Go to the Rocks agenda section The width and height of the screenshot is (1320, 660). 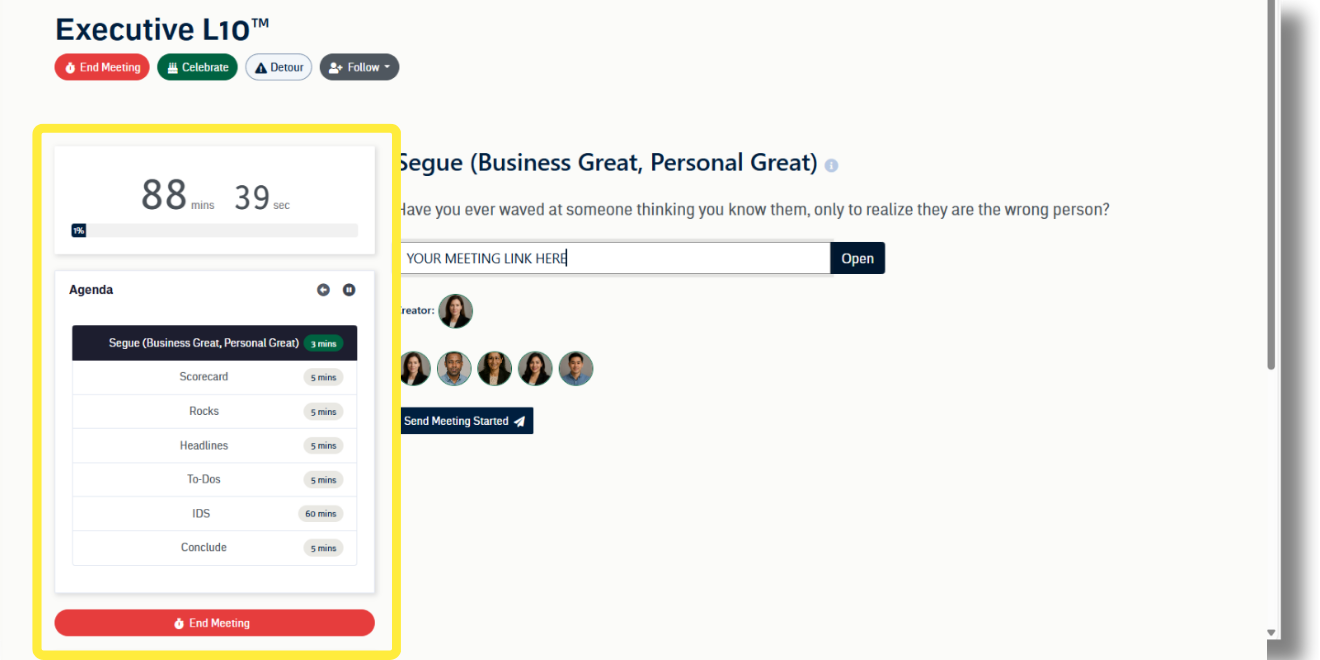204,411
